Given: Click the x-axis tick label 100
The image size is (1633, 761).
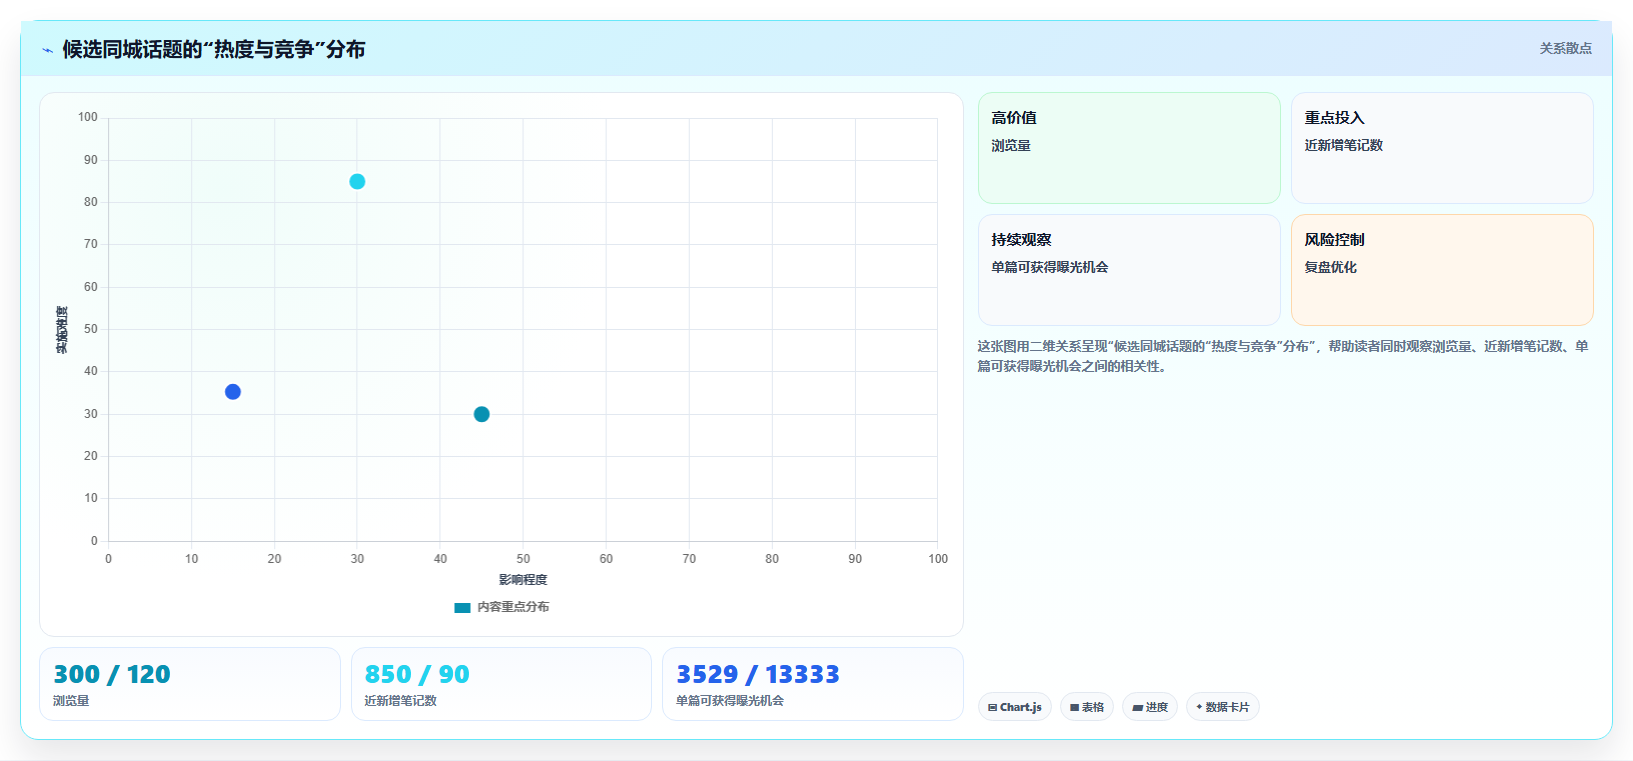Looking at the screenshot, I should click(938, 559).
